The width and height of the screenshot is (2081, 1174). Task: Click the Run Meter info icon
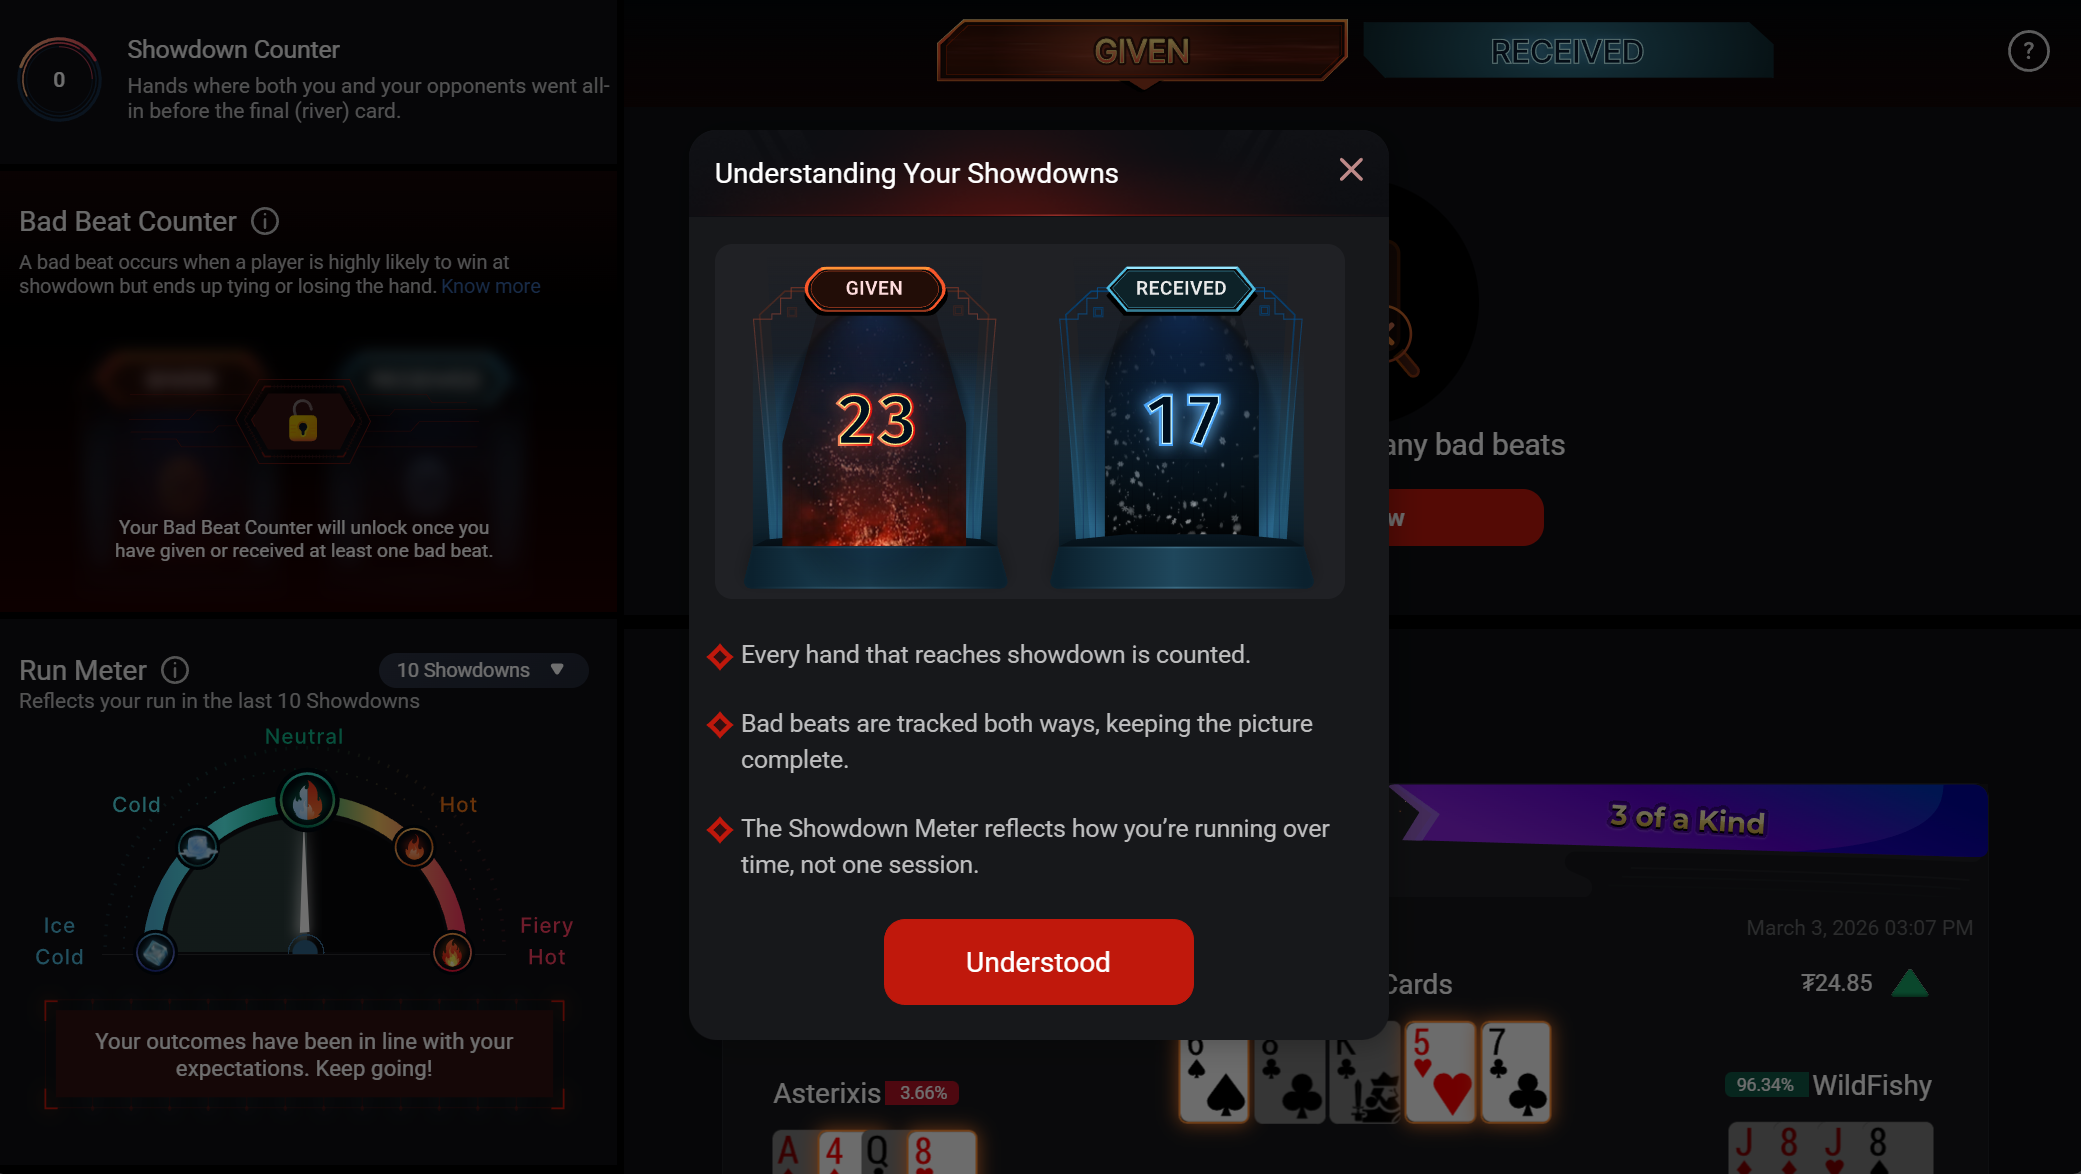175,670
